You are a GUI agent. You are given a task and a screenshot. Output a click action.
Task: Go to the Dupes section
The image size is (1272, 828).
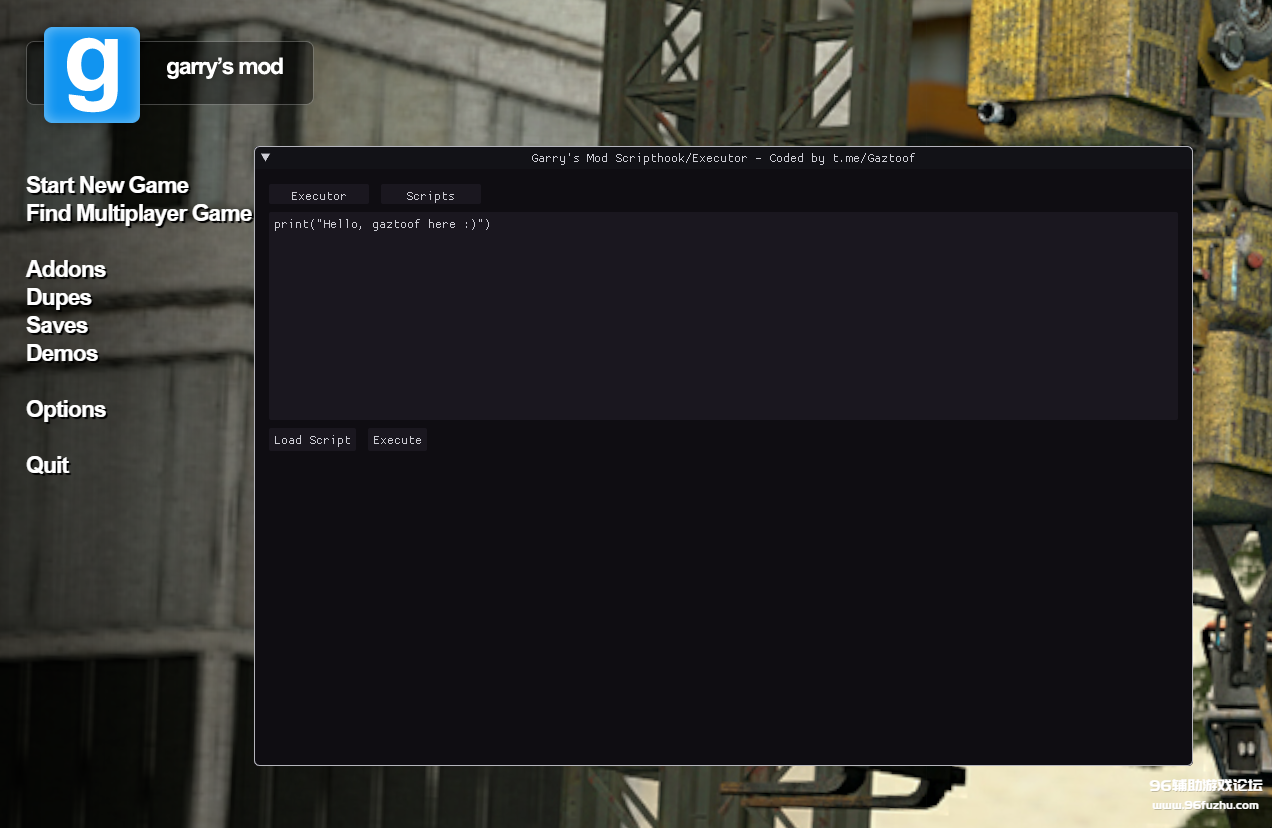pos(59,297)
